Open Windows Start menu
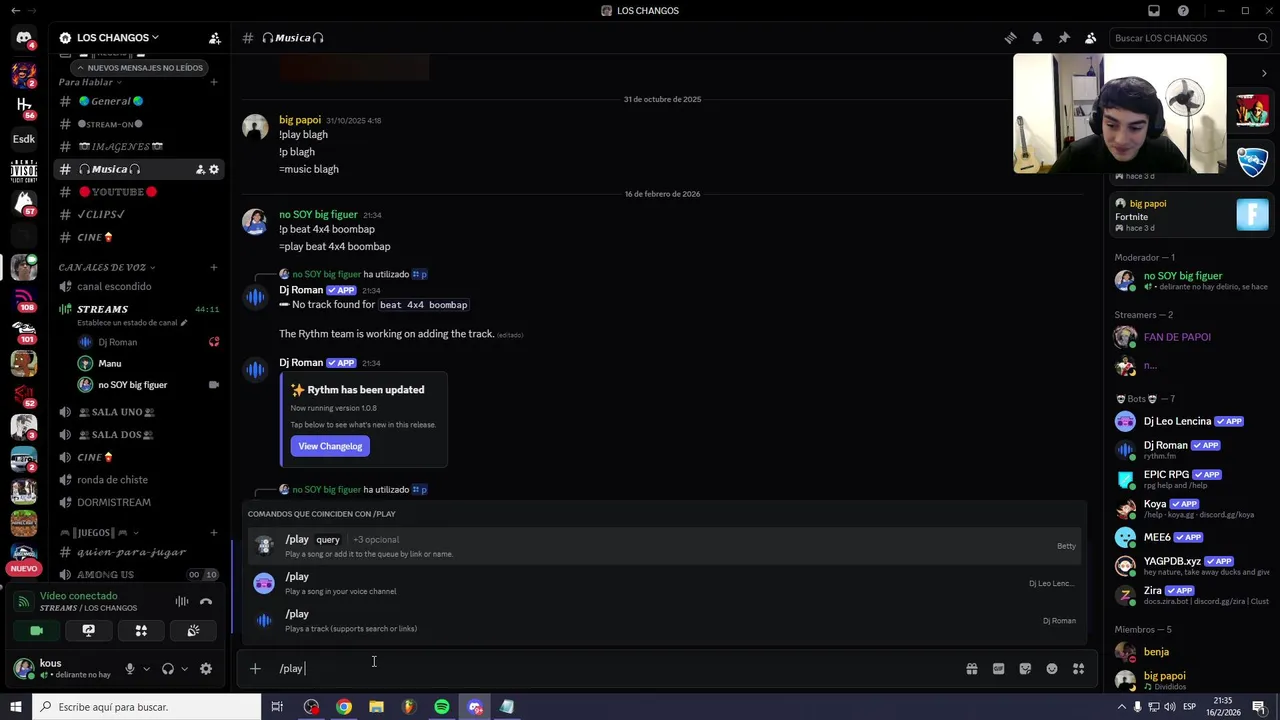 16,707
